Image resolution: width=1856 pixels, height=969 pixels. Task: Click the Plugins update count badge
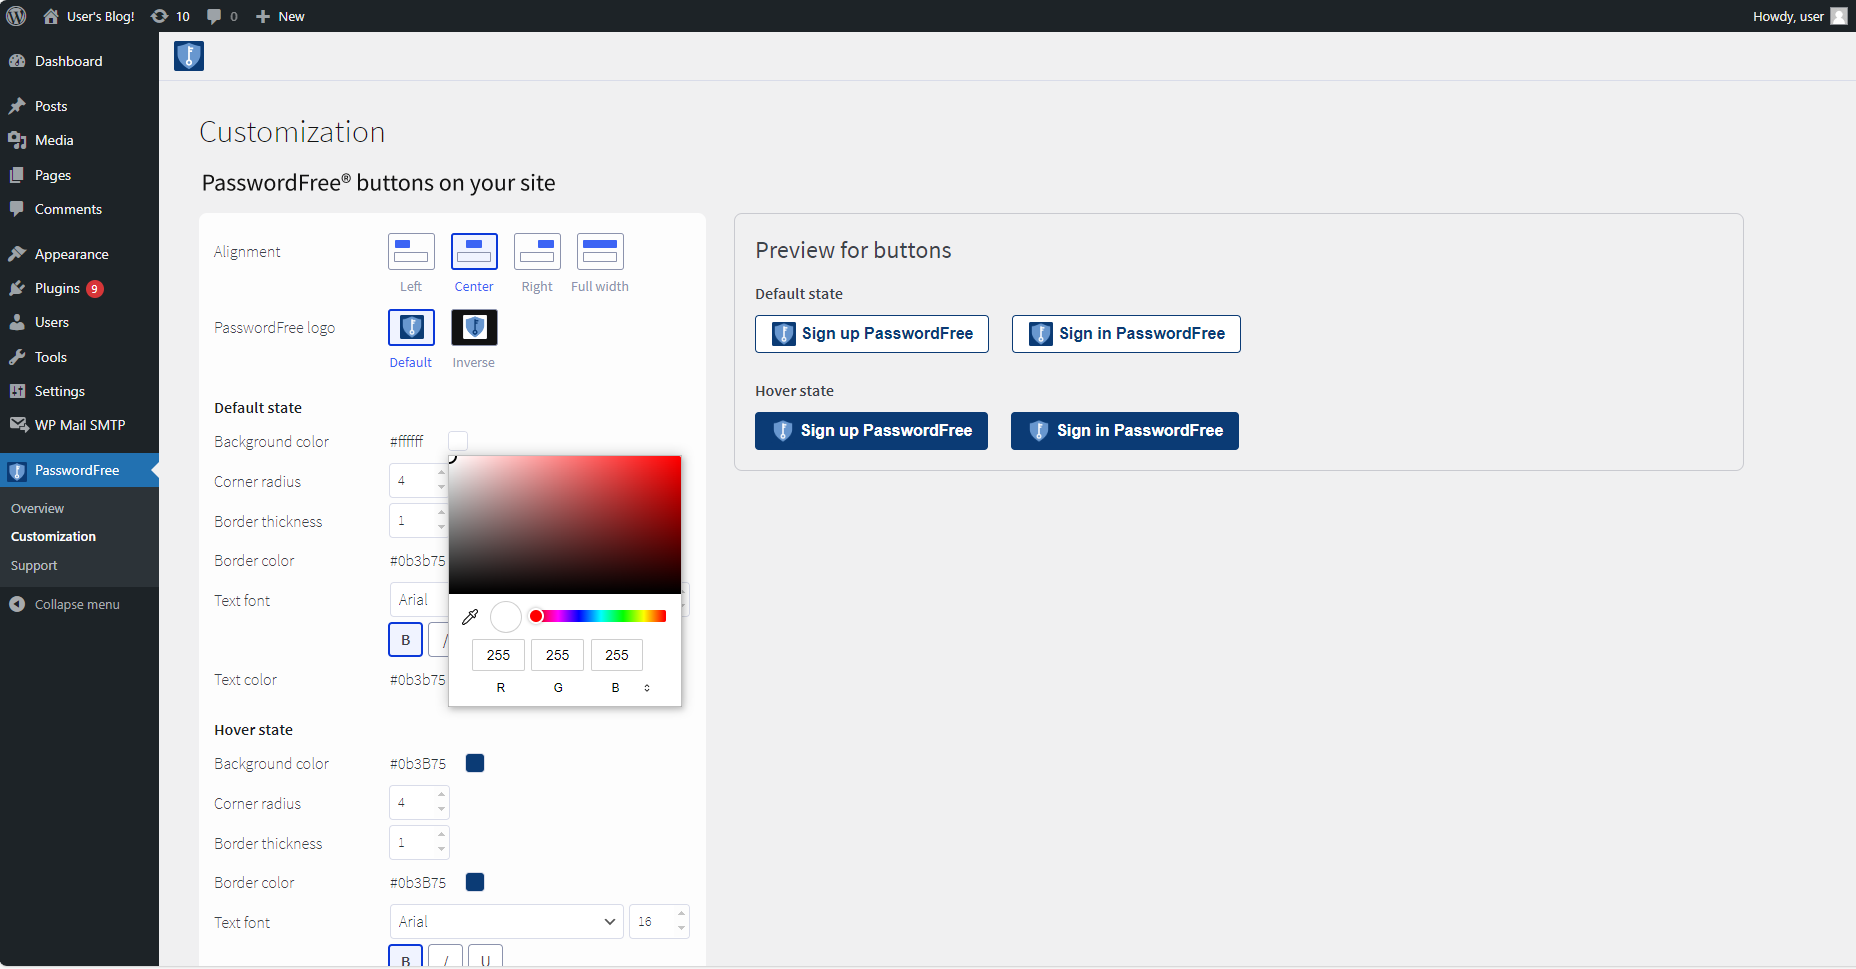click(x=95, y=289)
